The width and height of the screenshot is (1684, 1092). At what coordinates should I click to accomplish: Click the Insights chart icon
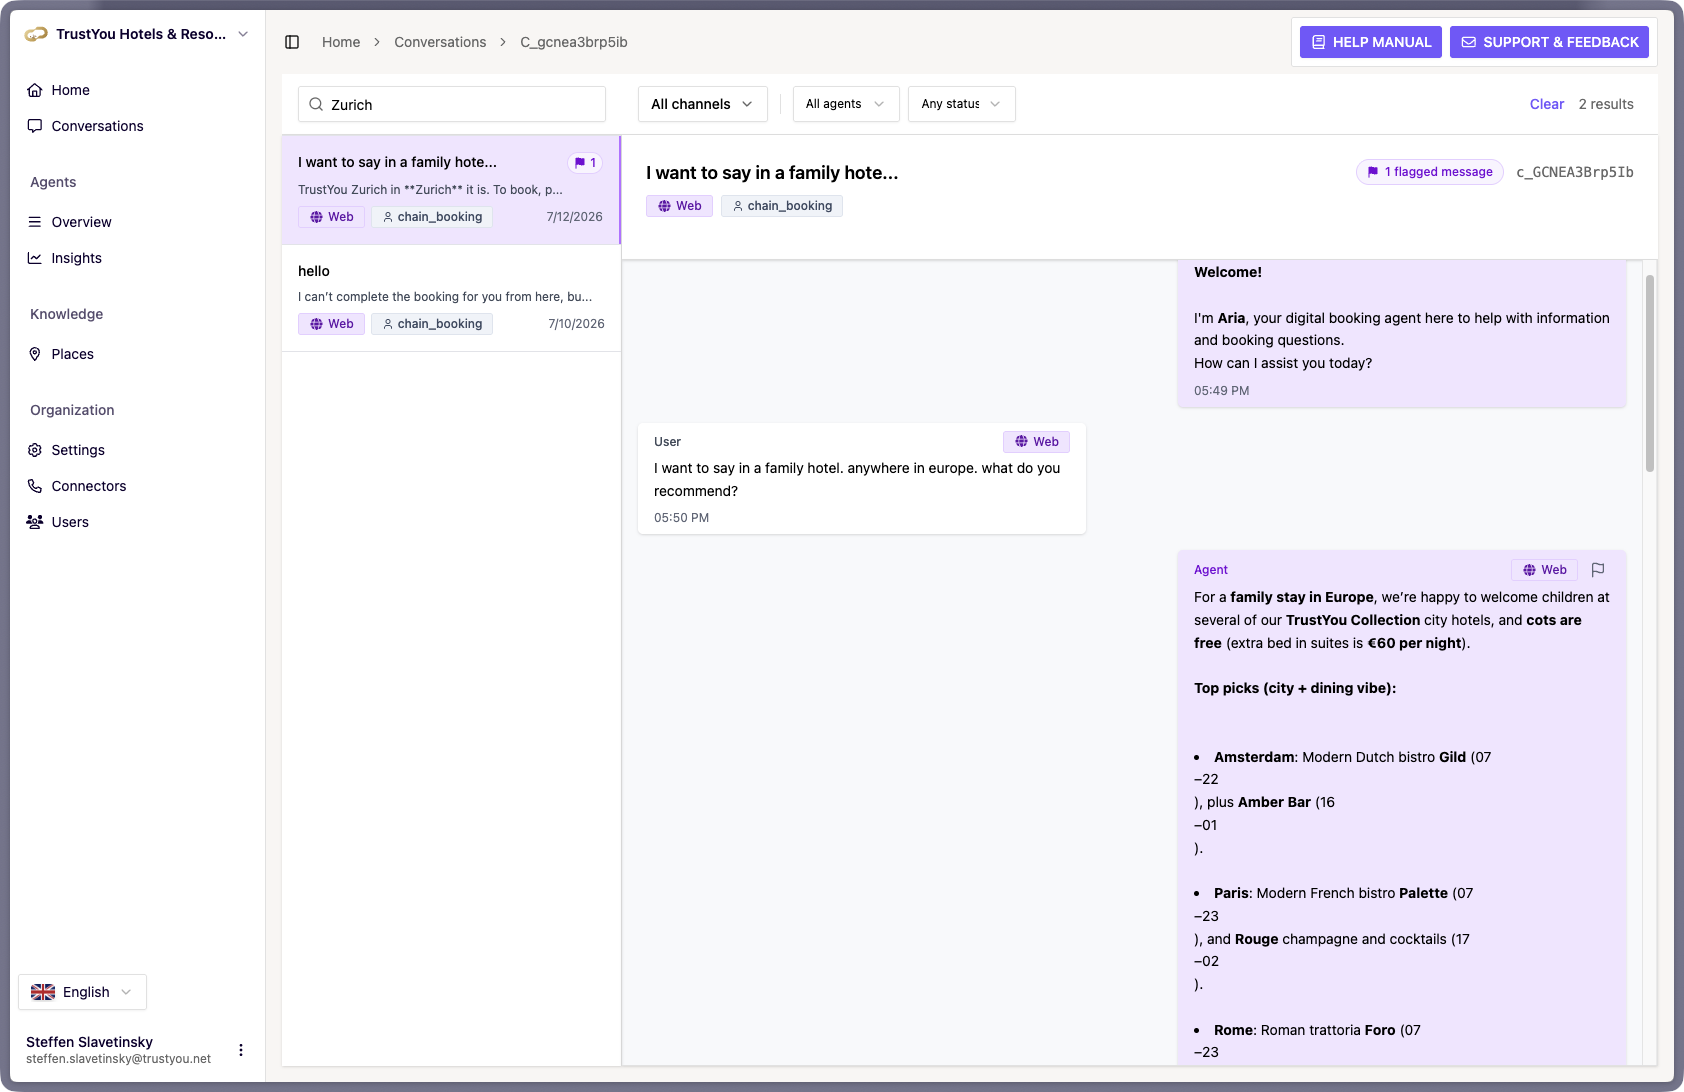[x=35, y=258]
